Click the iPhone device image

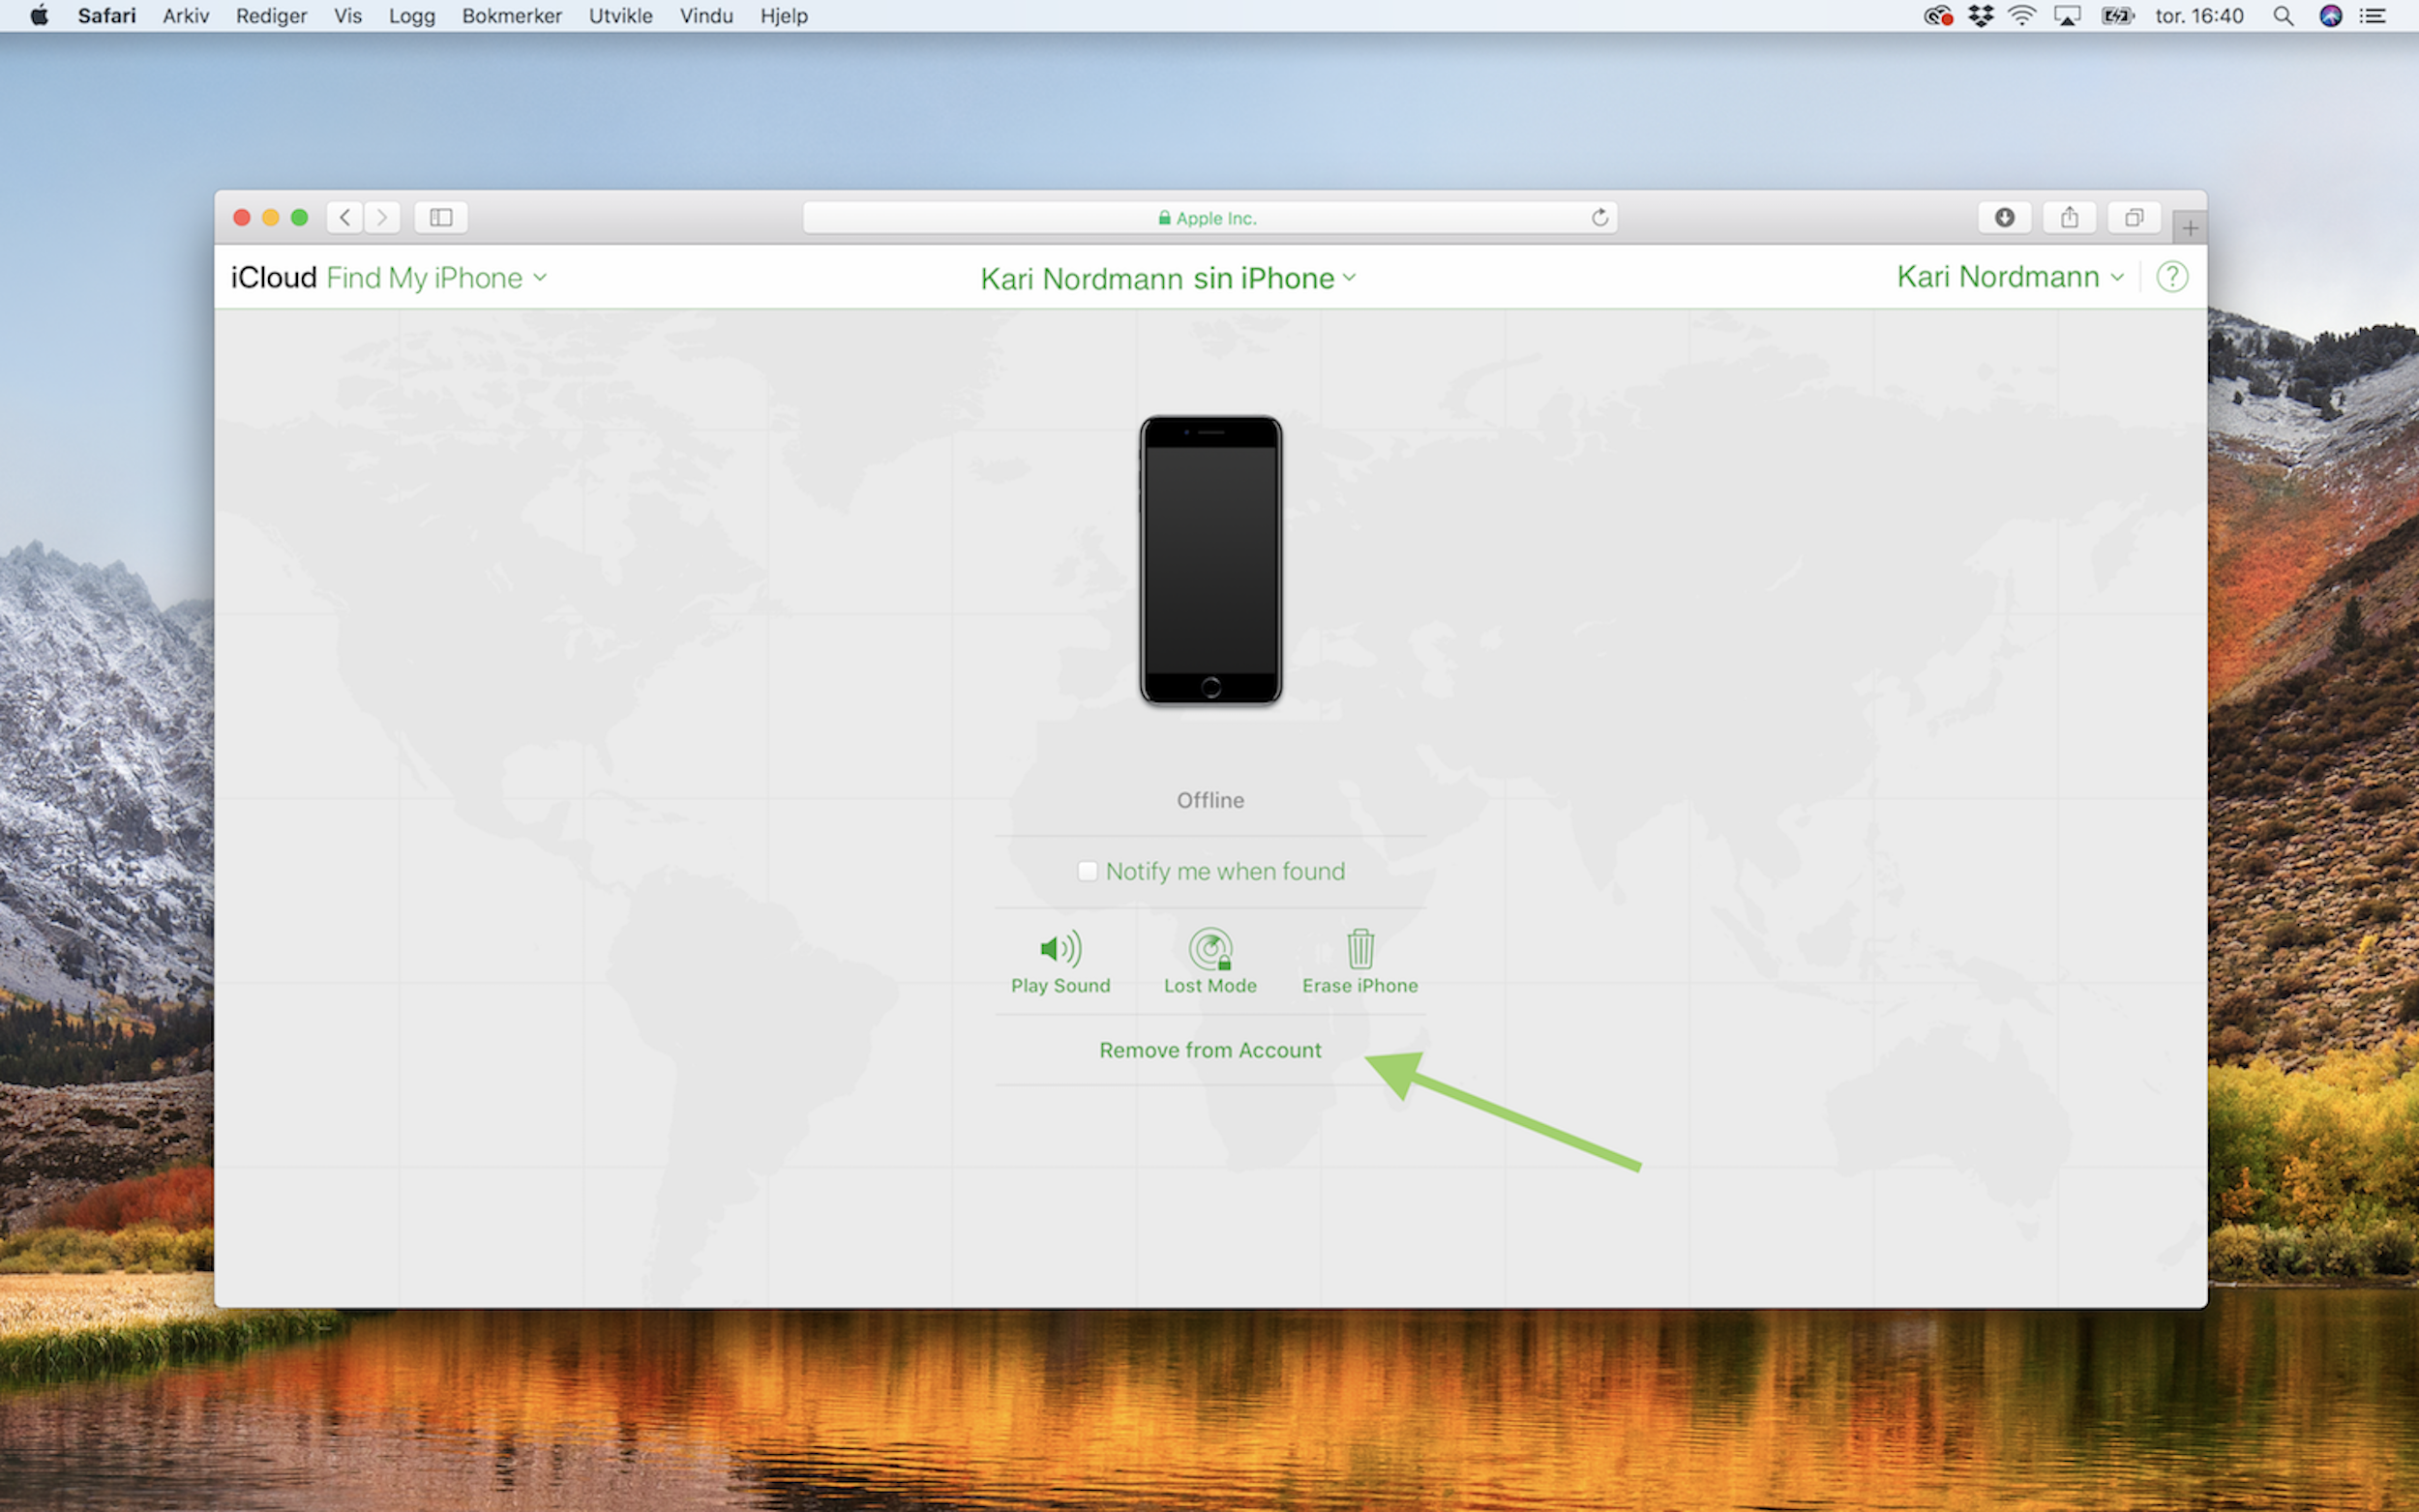pos(1210,560)
